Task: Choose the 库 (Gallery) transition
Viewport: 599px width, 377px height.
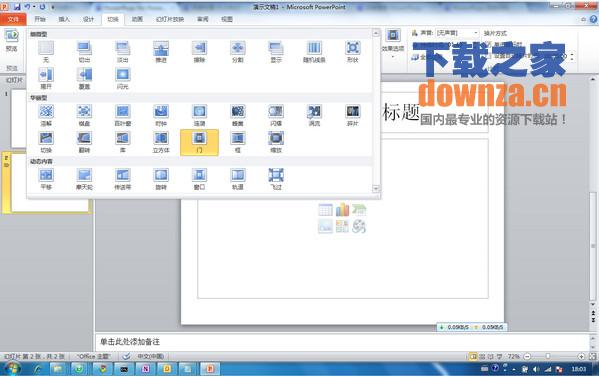Action: [x=123, y=142]
